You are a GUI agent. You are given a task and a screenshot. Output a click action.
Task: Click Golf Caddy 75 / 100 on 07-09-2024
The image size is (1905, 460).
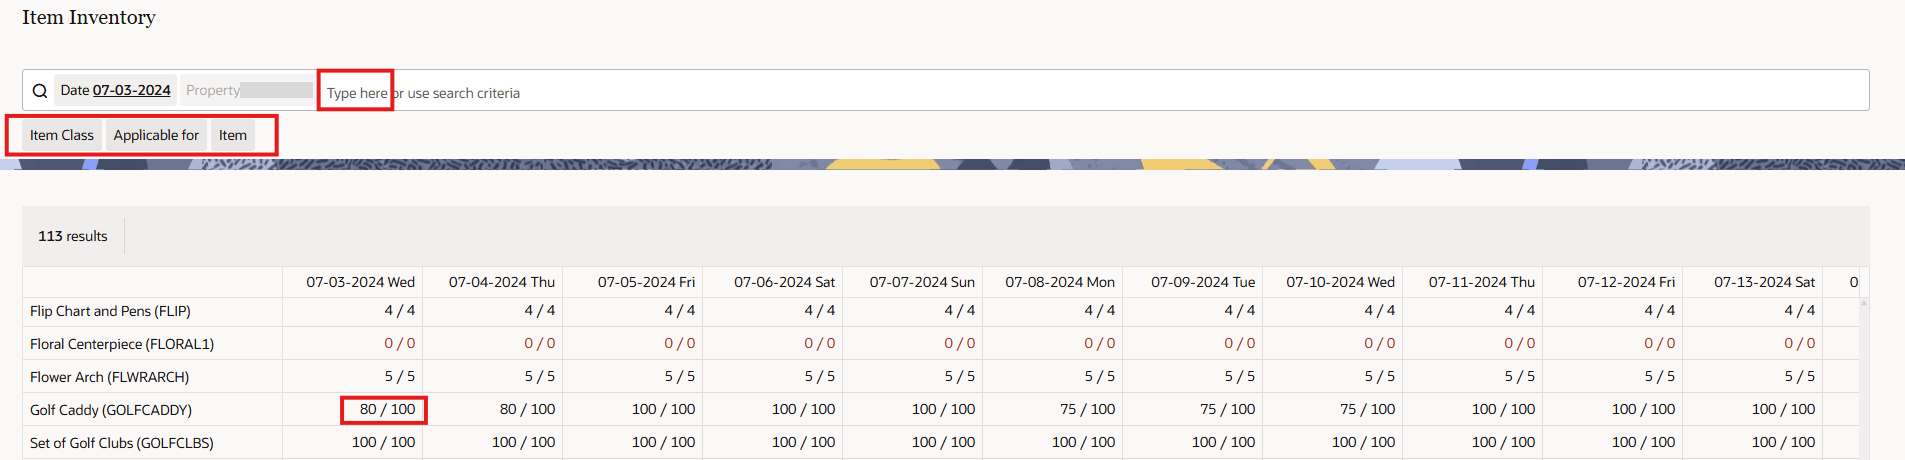(1227, 409)
